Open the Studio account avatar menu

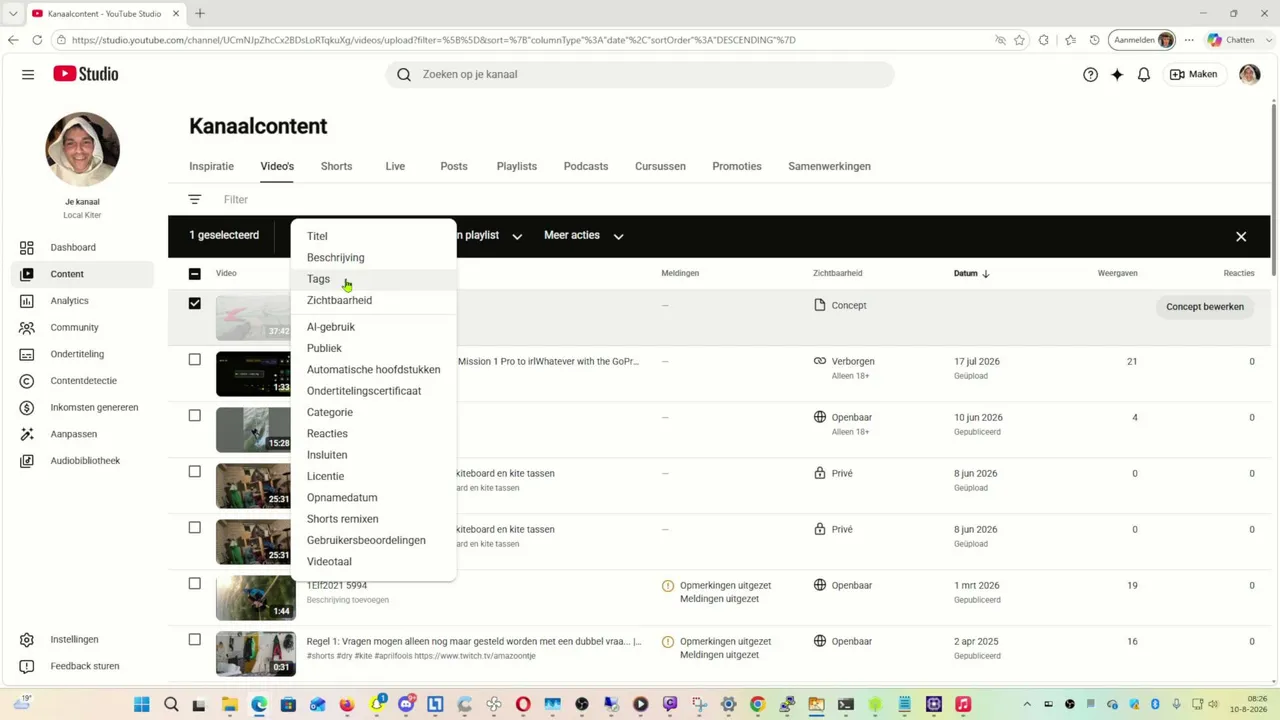(1249, 74)
